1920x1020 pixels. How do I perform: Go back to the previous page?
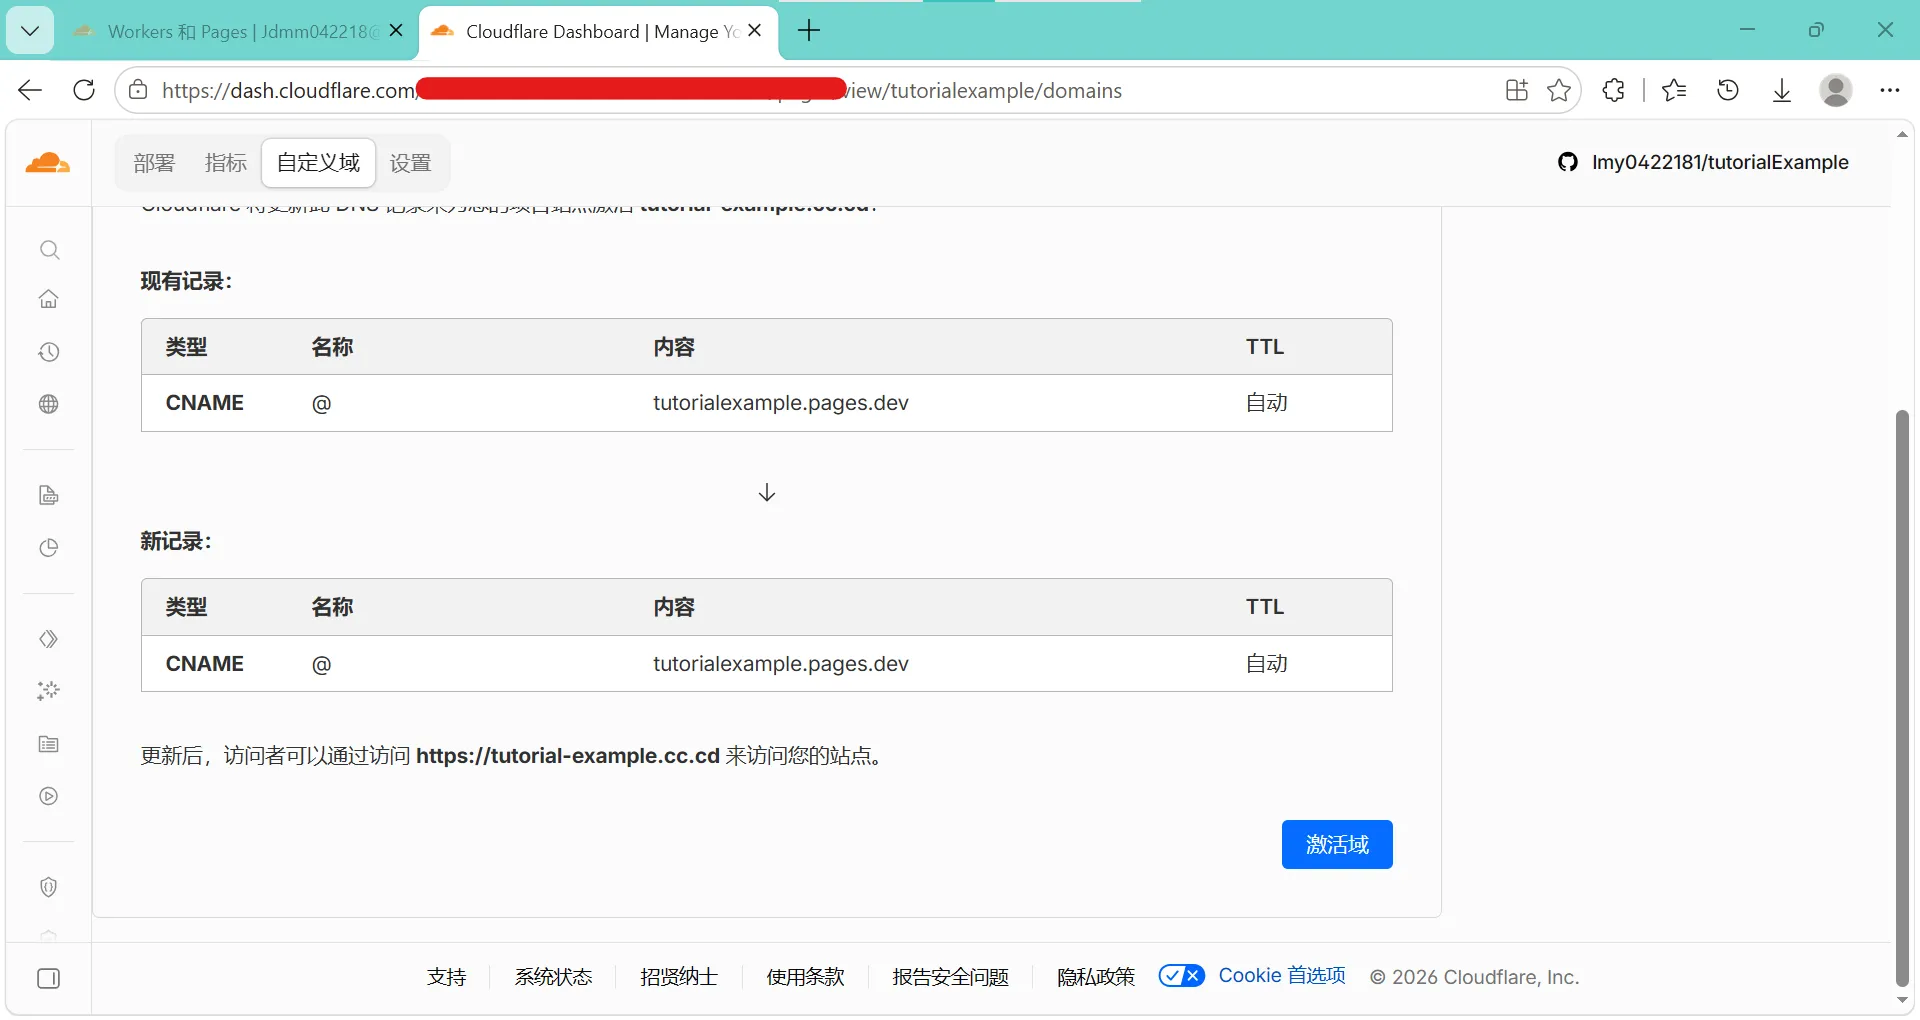coord(30,90)
